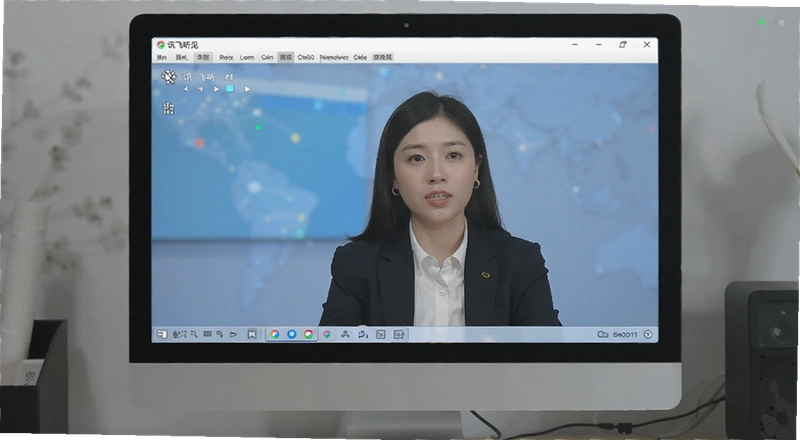Image resolution: width=800 pixels, height=440 pixels.
Task: Click the dark rectangle icon in the bottom toolbar
Action: click(207, 334)
